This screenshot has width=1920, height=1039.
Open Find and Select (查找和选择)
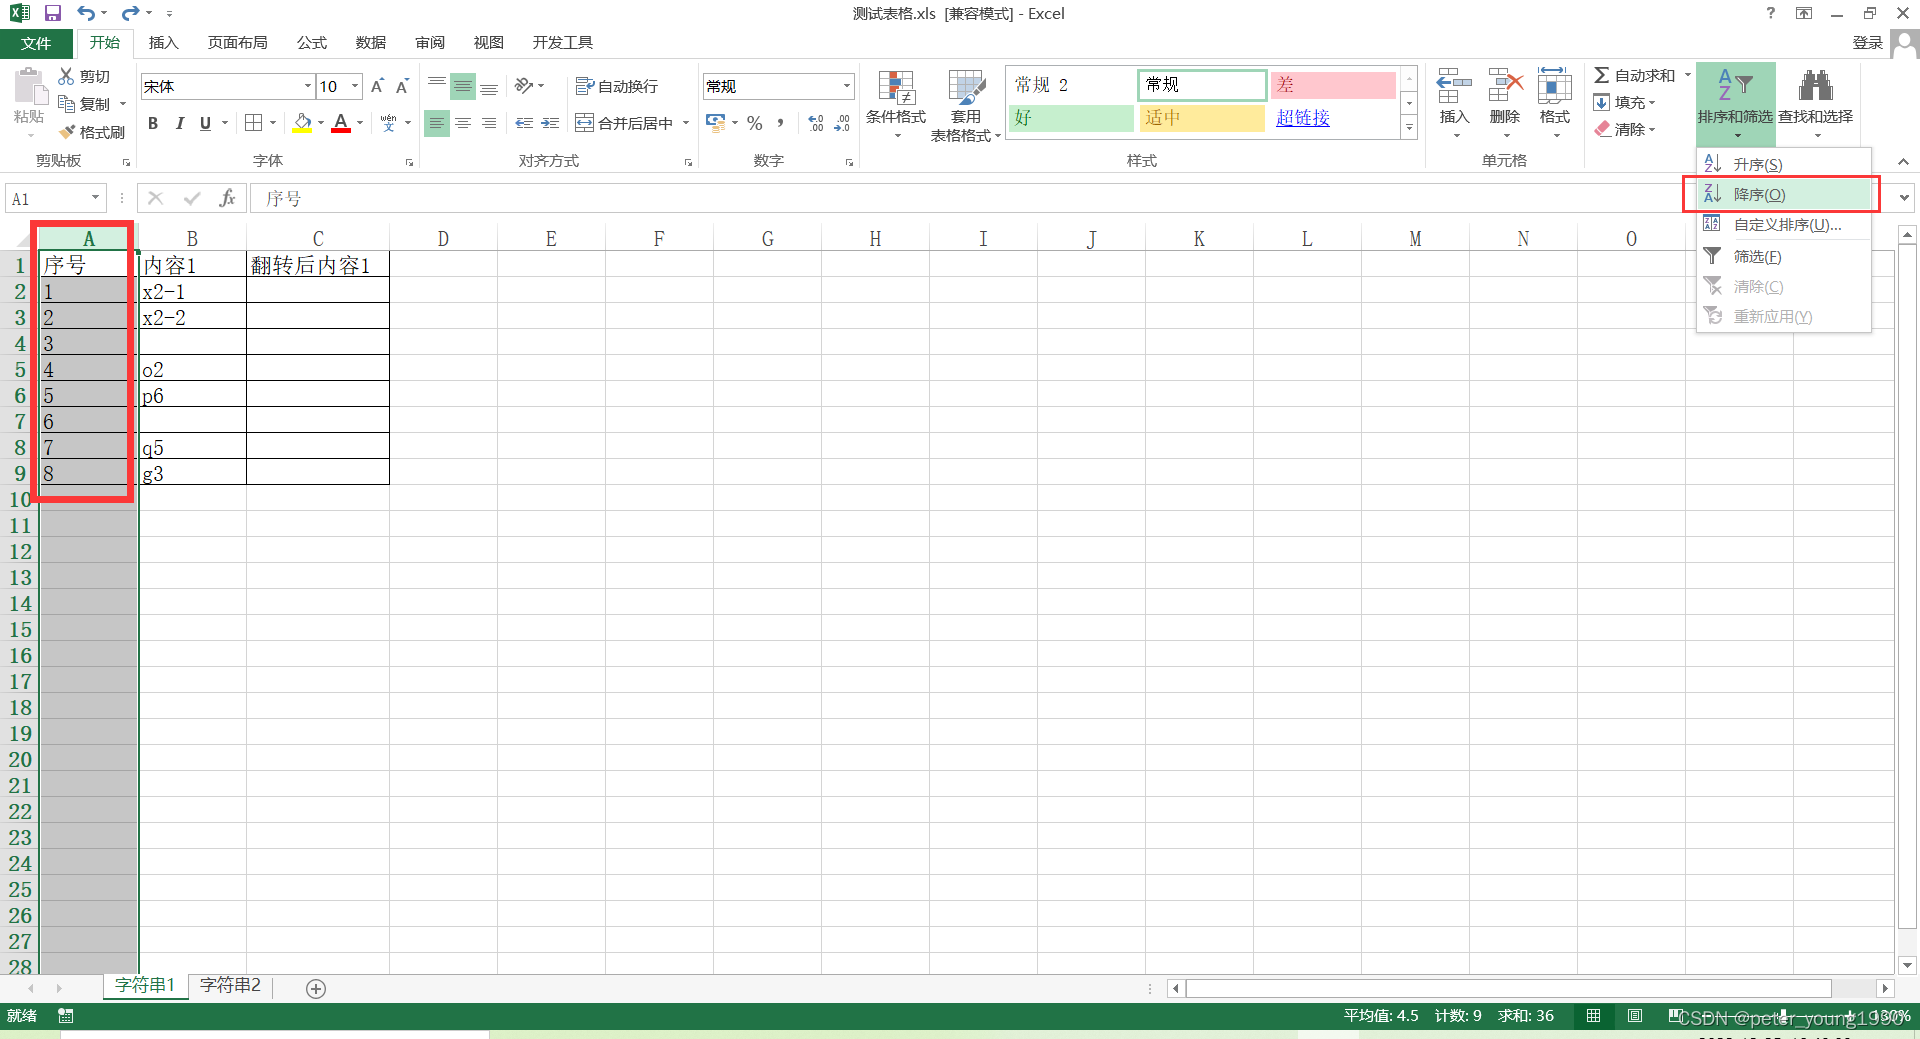(1815, 103)
